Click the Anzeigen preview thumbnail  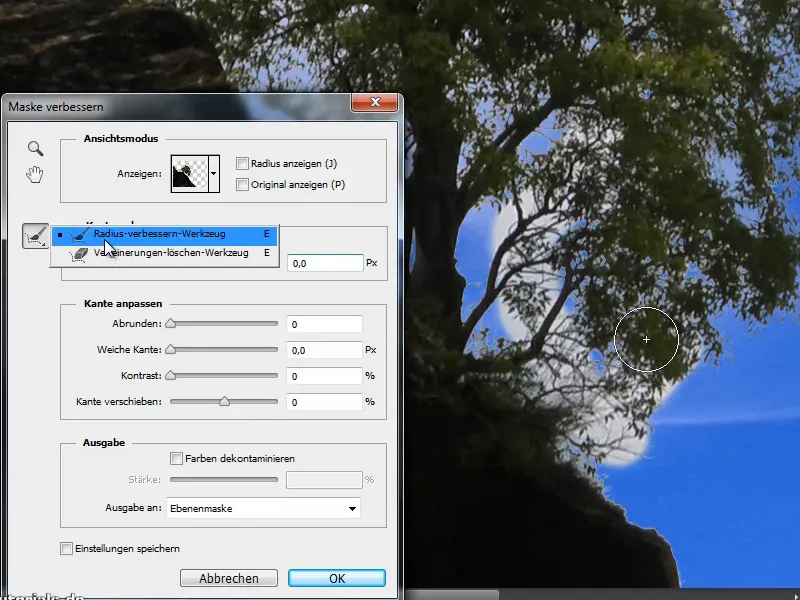pos(189,173)
